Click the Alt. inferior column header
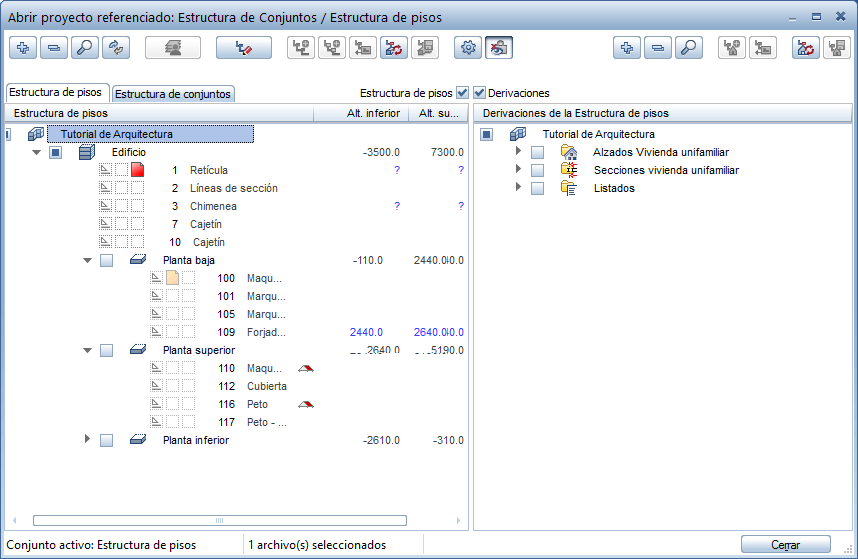858x559 pixels. point(373,114)
